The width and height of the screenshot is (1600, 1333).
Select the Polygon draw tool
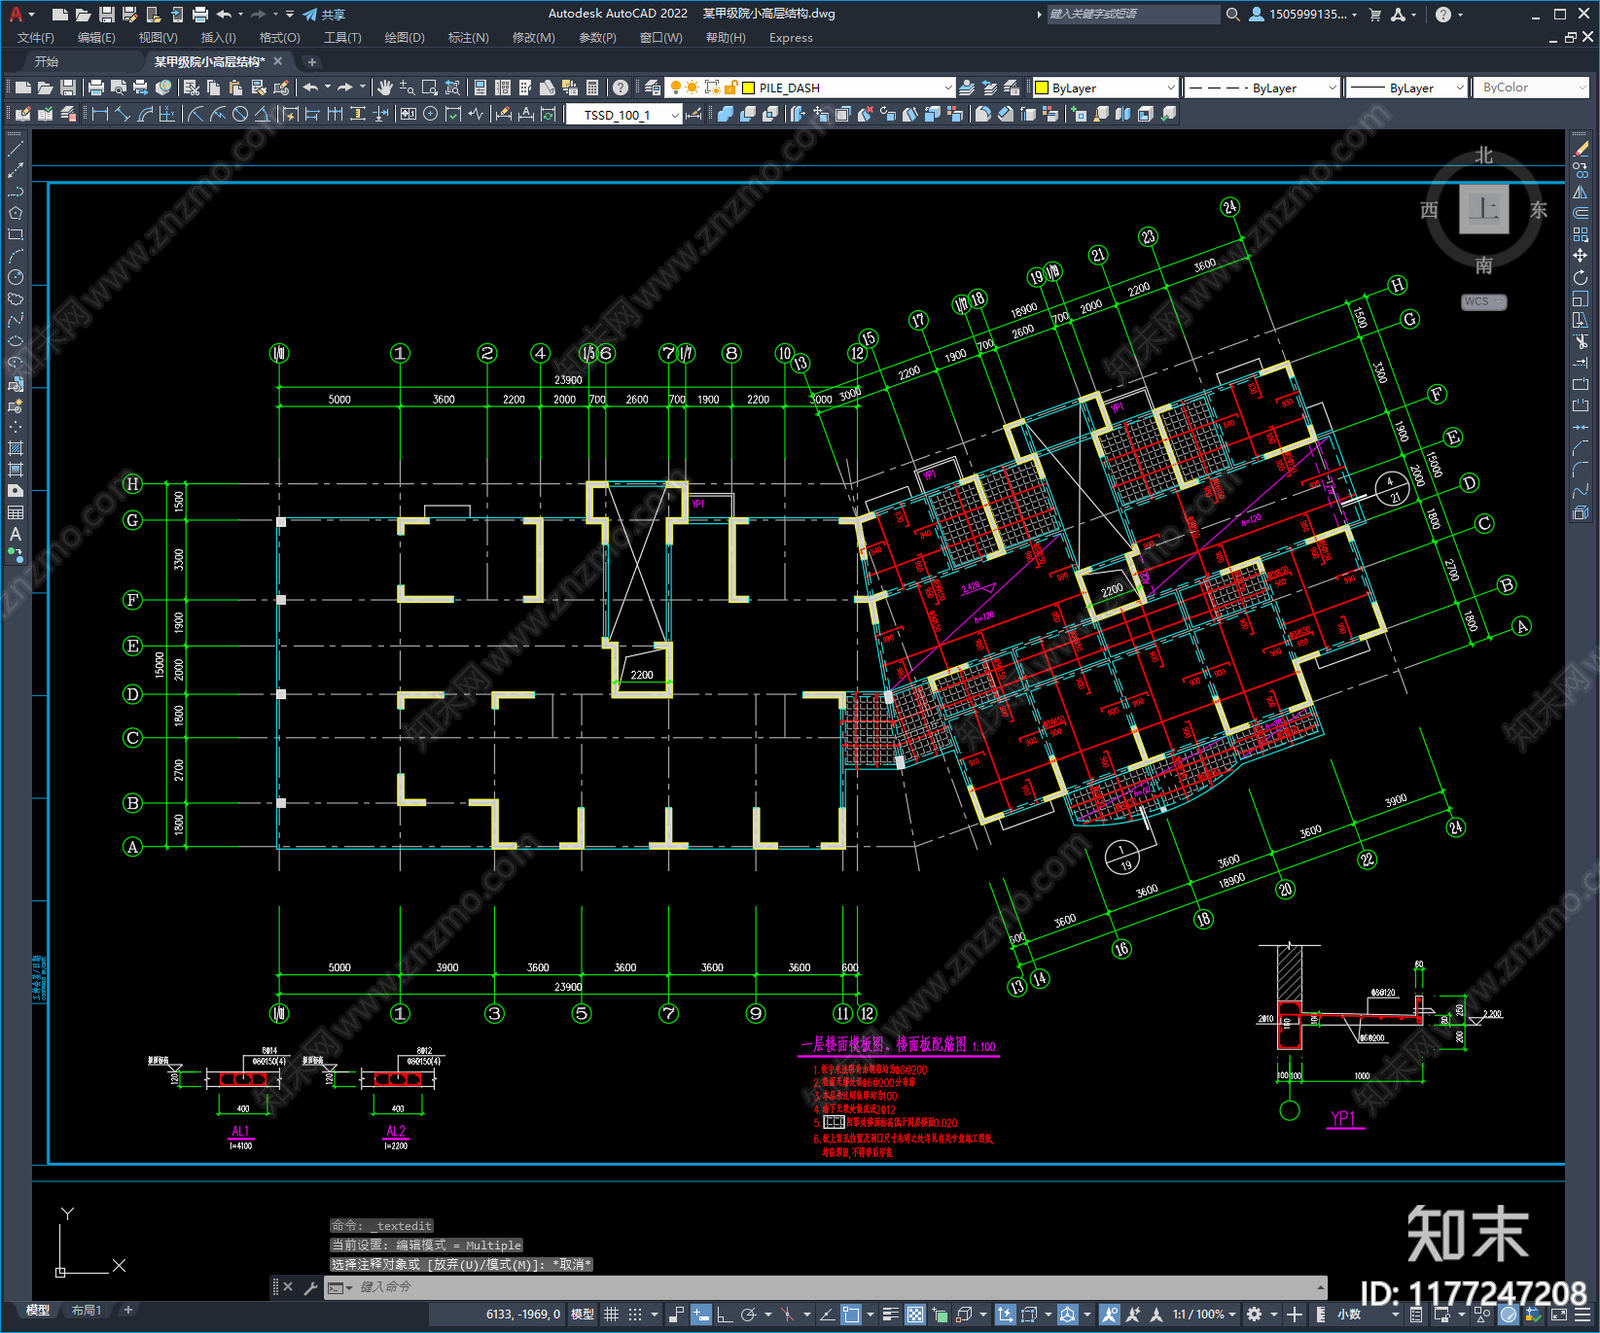tap(15, 213)
